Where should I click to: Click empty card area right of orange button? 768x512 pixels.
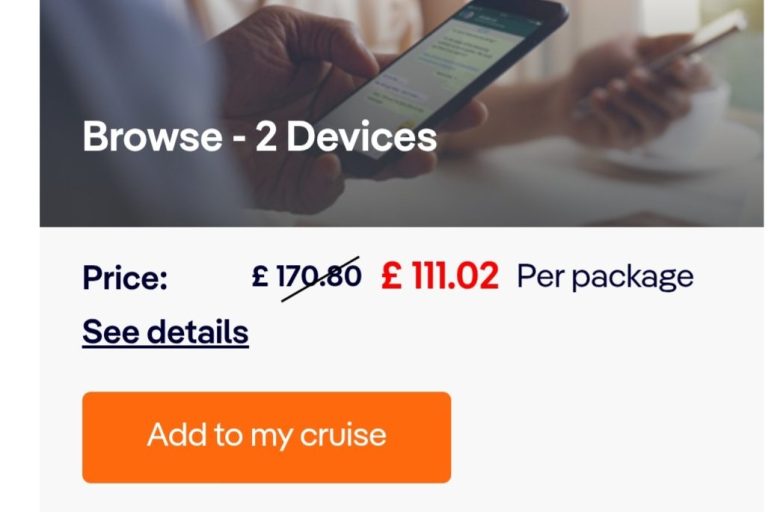600,437
